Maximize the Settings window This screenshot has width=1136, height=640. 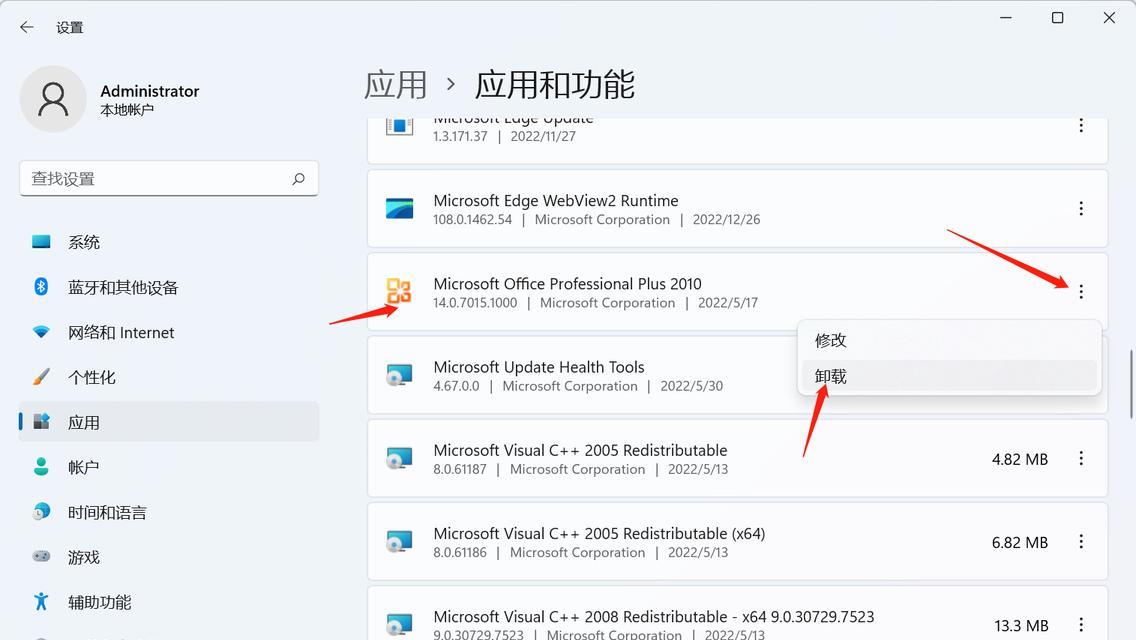[1058, 17]
